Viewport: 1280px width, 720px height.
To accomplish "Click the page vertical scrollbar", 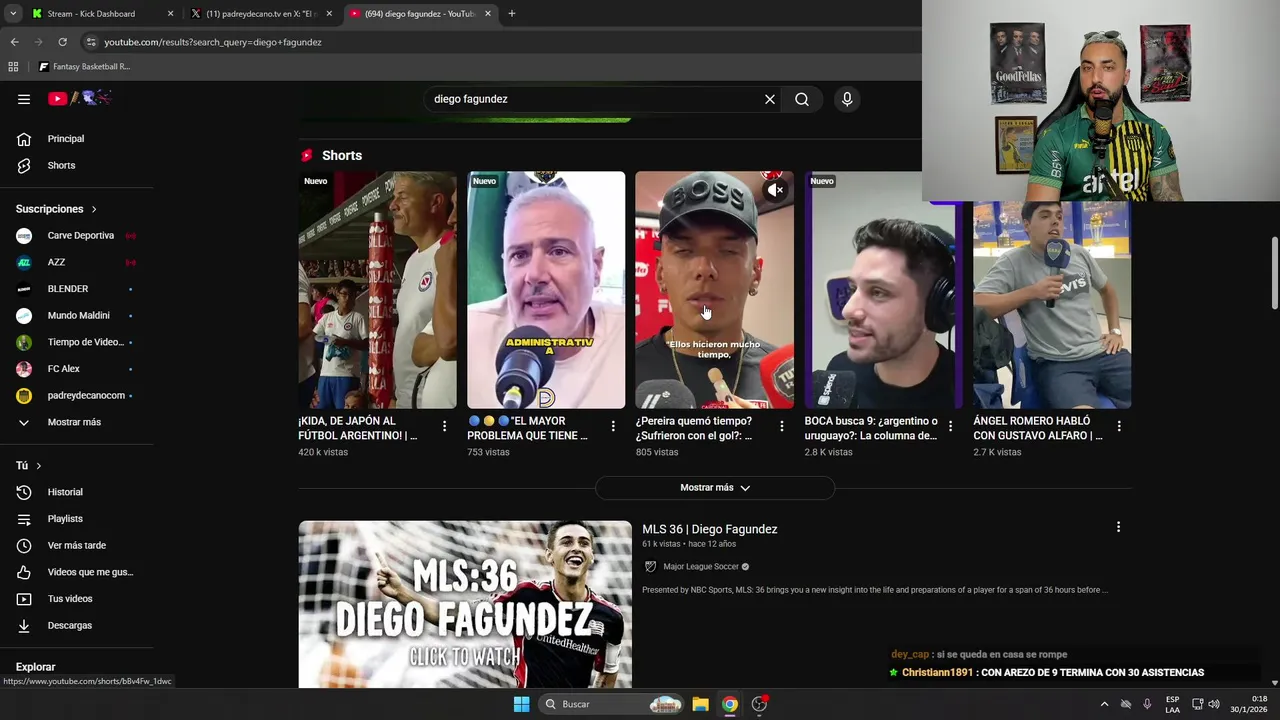I will click(x=1274, y=273).
